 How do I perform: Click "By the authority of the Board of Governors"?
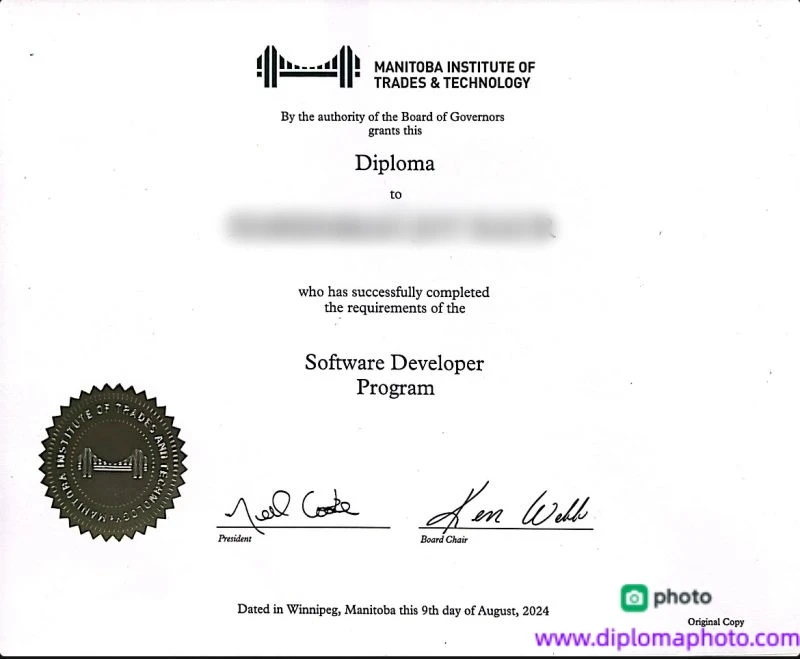point(392,117)
